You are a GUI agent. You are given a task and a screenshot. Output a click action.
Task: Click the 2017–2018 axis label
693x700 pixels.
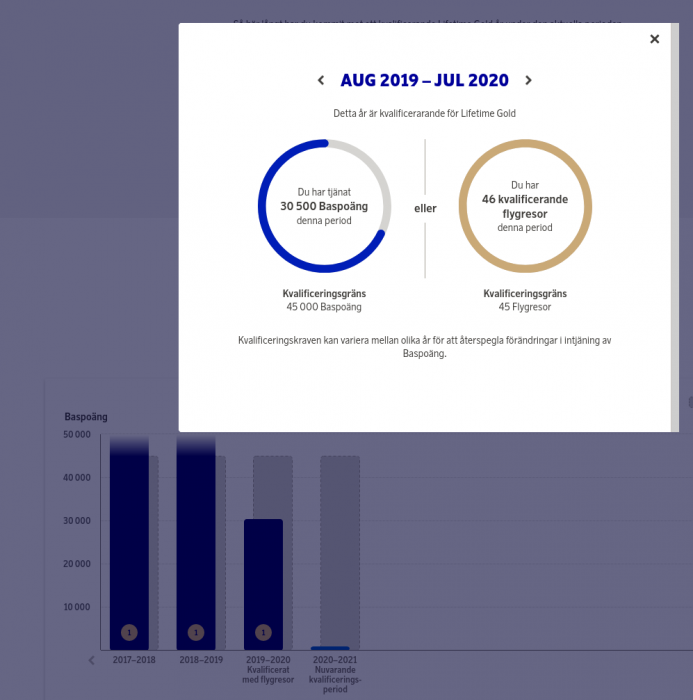point(134,661)
